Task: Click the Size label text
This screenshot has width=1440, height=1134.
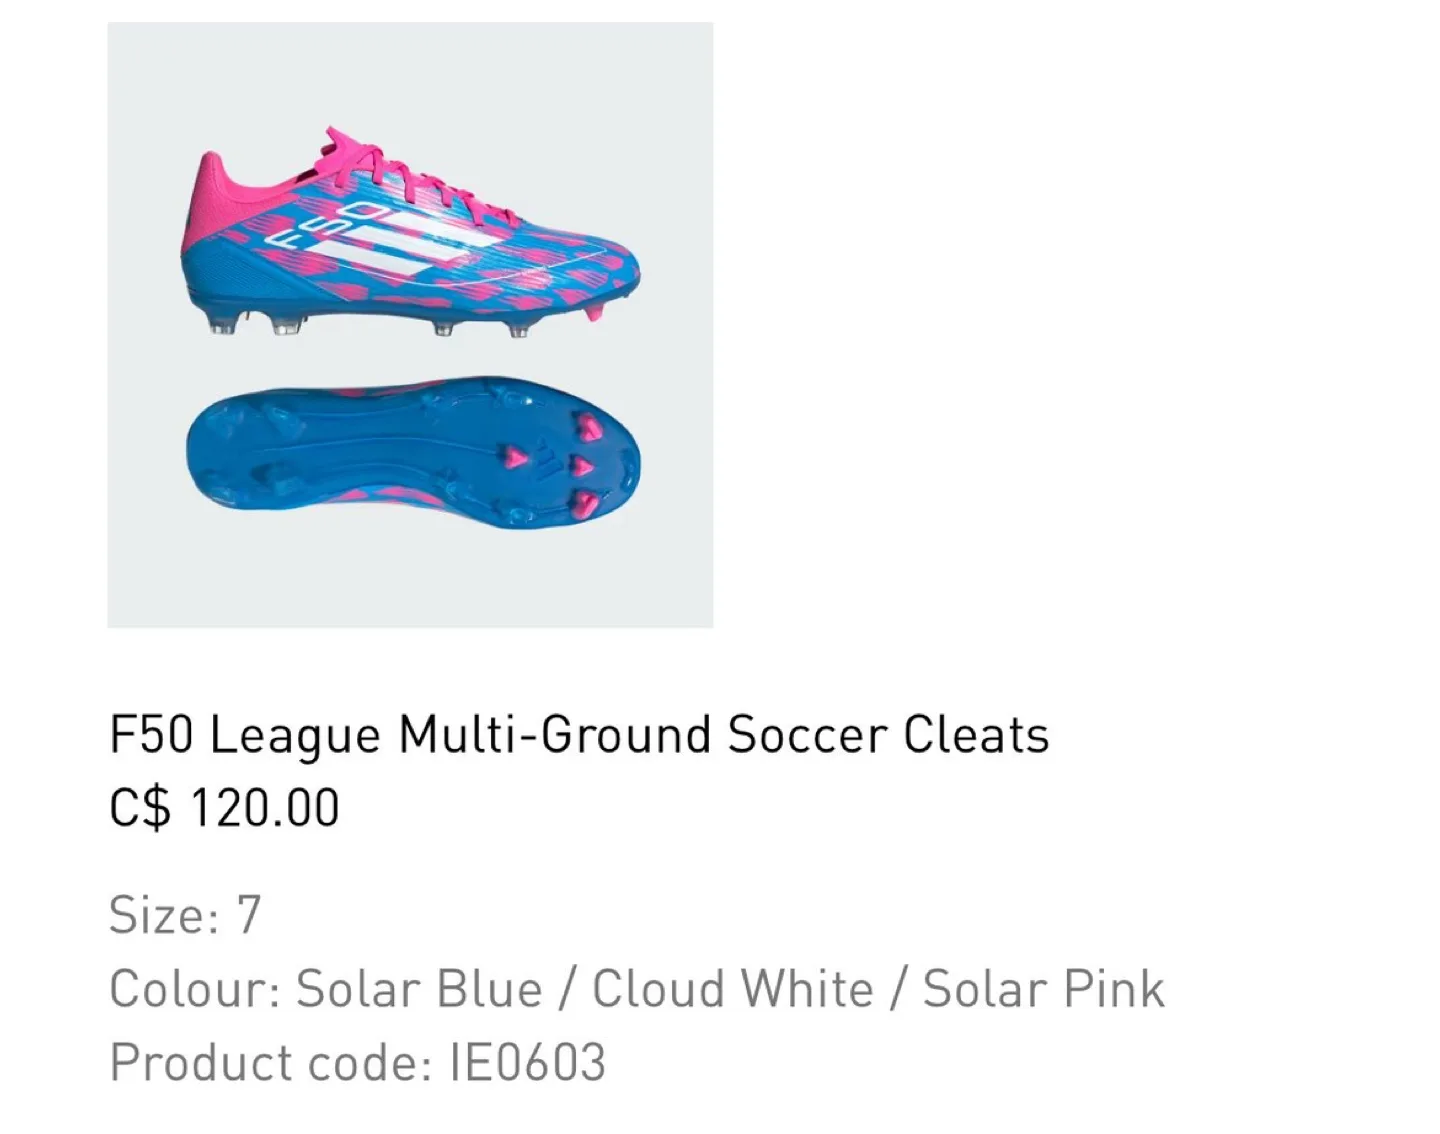Action: pos(163,915)
